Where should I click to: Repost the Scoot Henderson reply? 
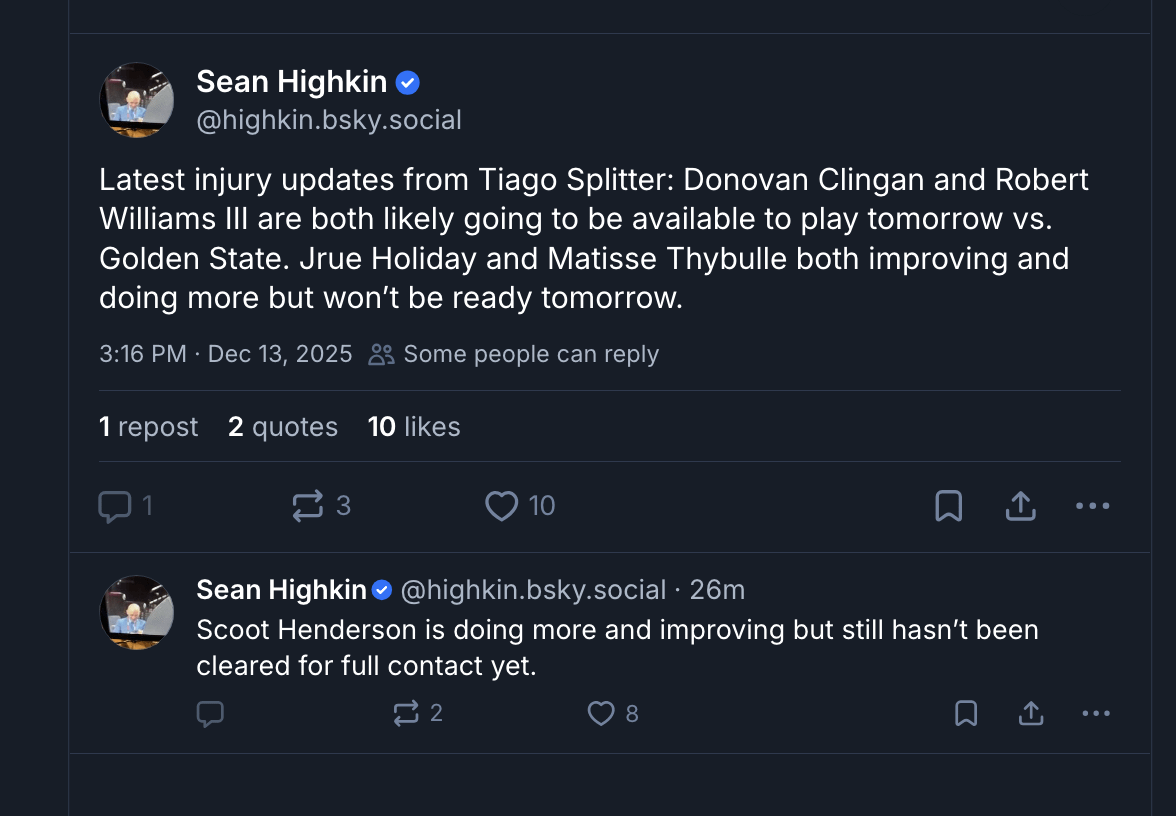pyautogui.click(x=406, y=713)
